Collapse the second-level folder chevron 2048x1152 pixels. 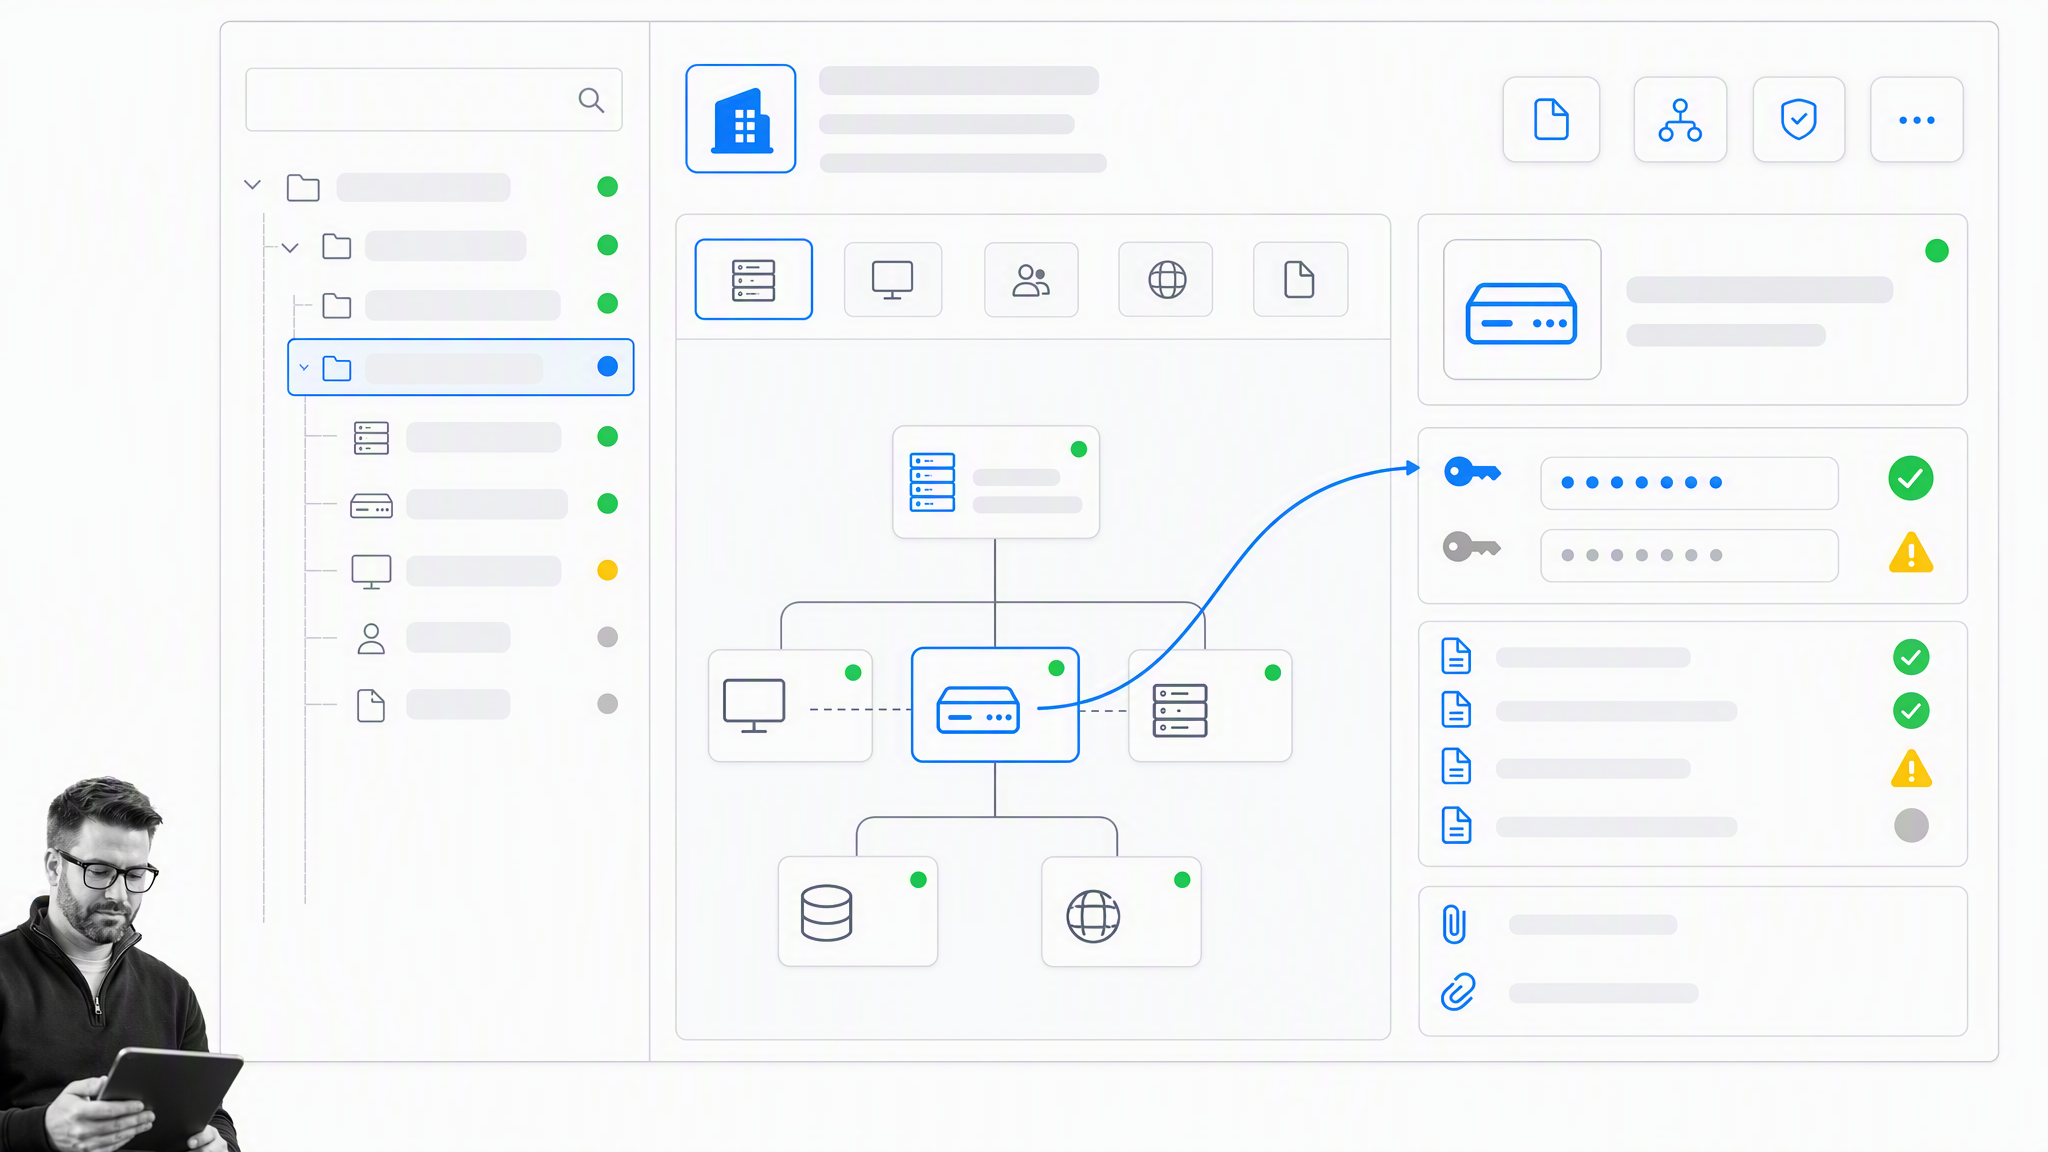(290, 247)
